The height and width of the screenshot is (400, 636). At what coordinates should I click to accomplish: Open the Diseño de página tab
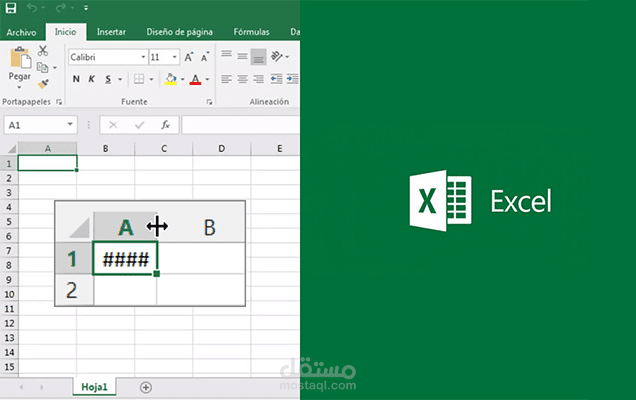tap(179, 32)
